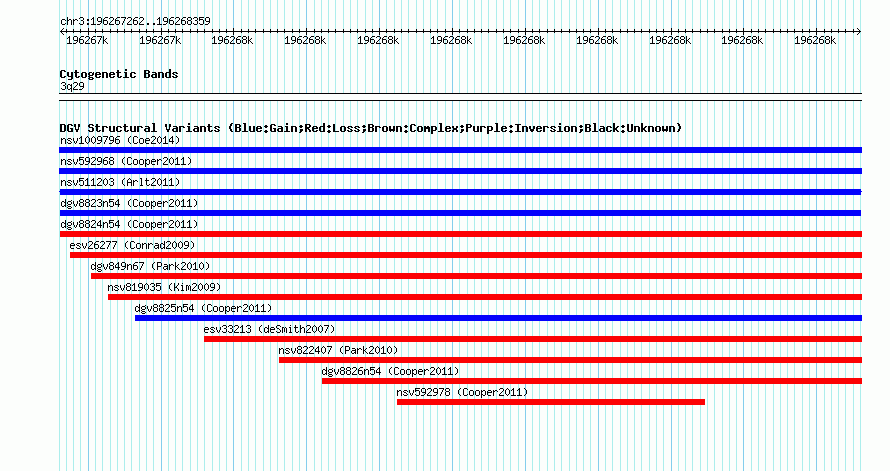Select blue gain bar under dgv8825n54
Screen dimensions: 890x471
[498, 318]
